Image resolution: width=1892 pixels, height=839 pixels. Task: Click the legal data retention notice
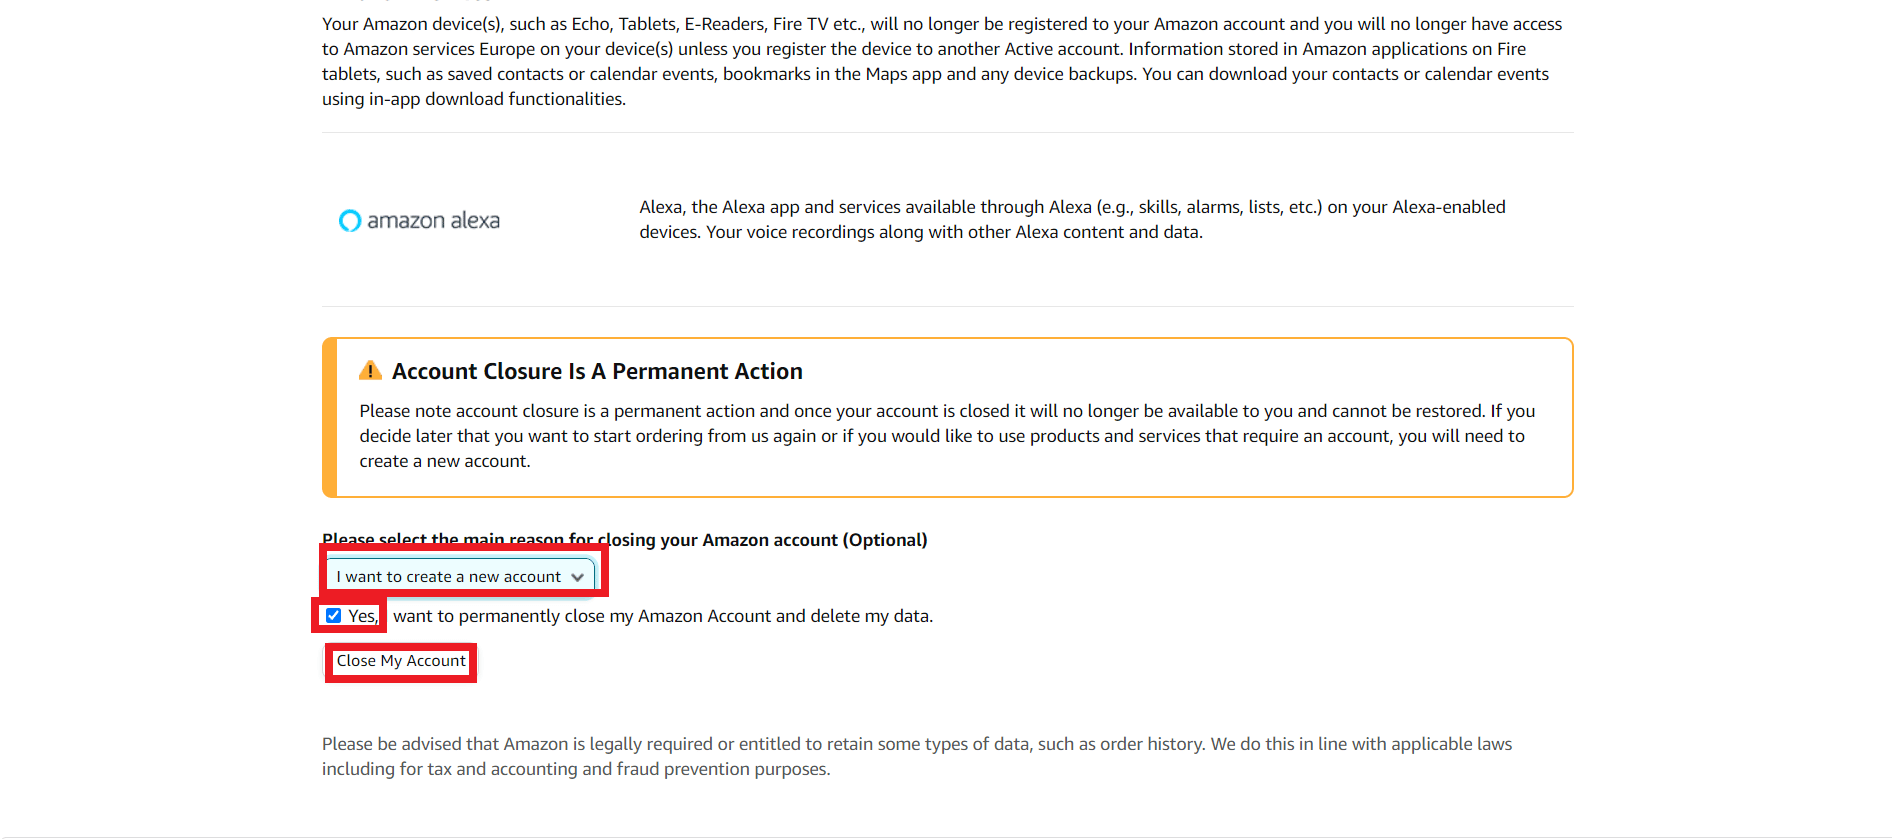point(916,756)
